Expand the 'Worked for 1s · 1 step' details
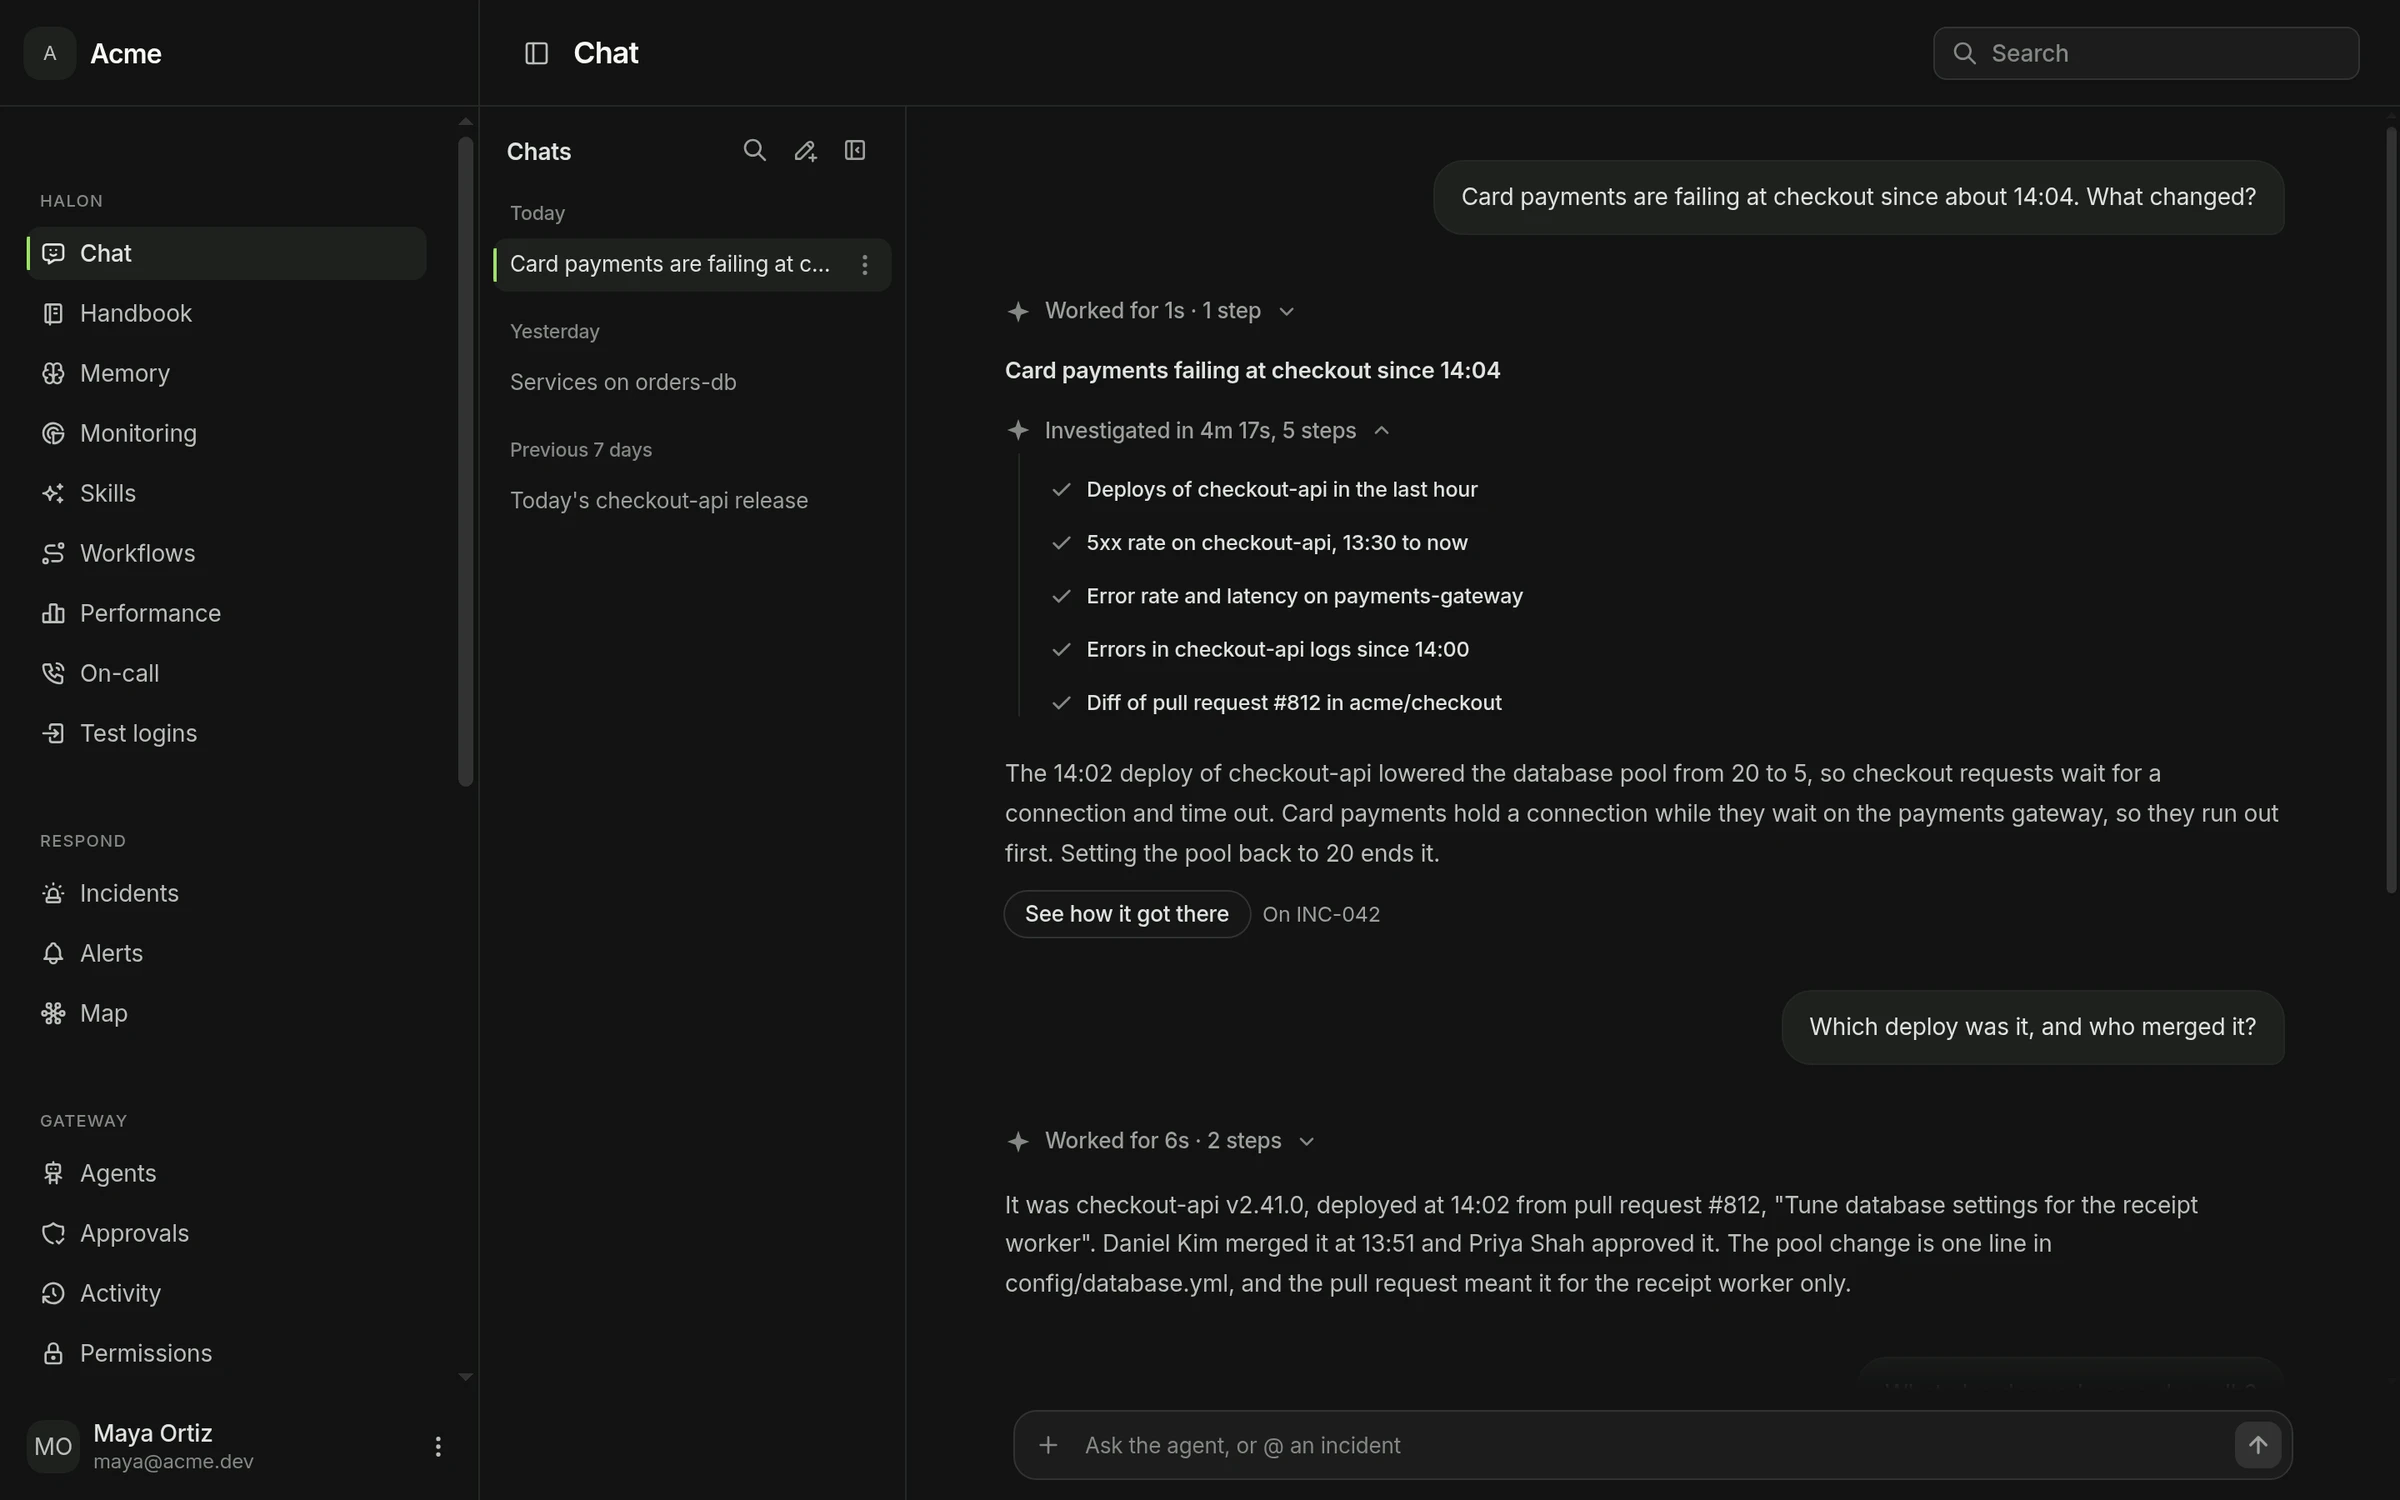This screenshot has height=1500, width=2400. [1150, 311]
